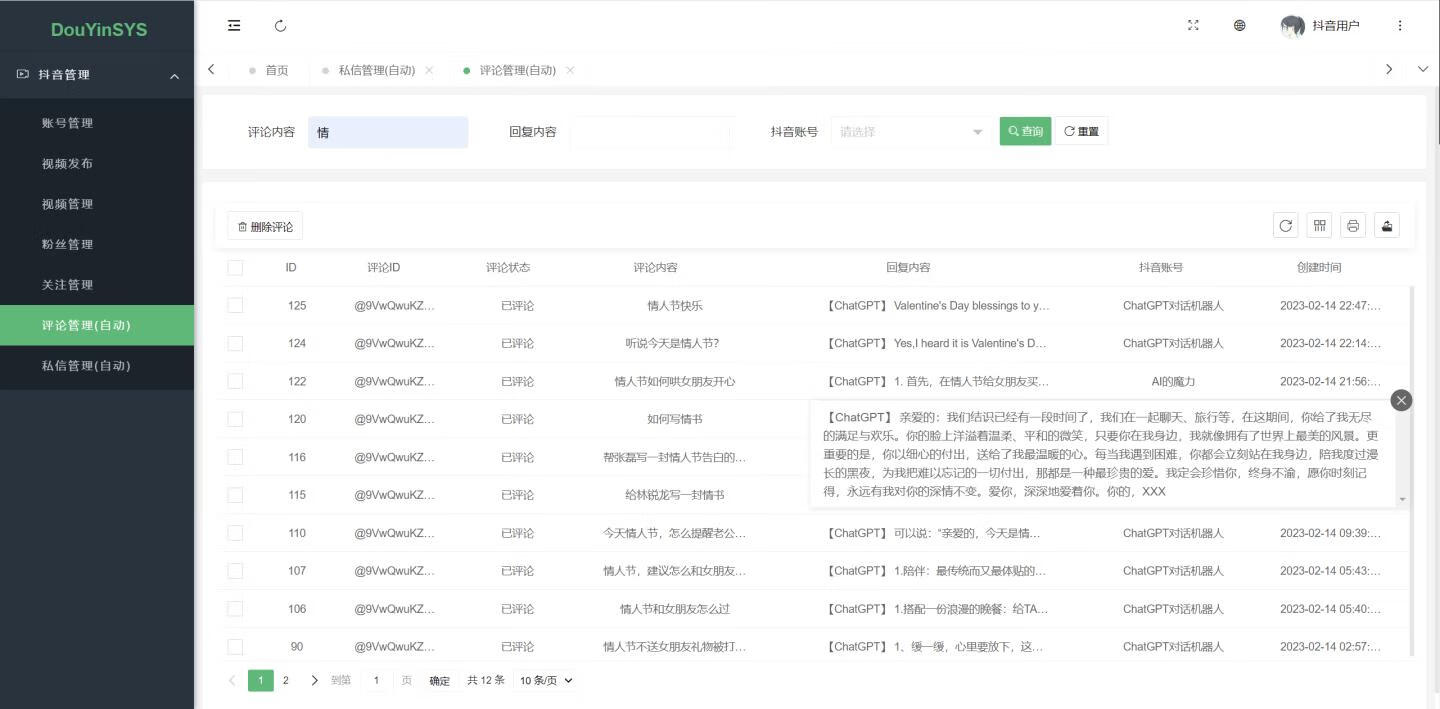The height and width of the screenshot is (709, 1440).
Task: Refresh the comment table data
Action: pos(1285,225)
